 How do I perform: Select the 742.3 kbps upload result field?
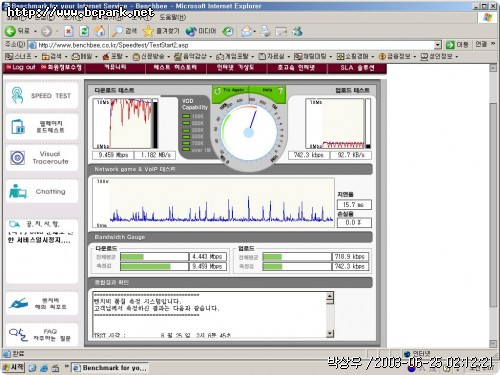click(309, 155)
